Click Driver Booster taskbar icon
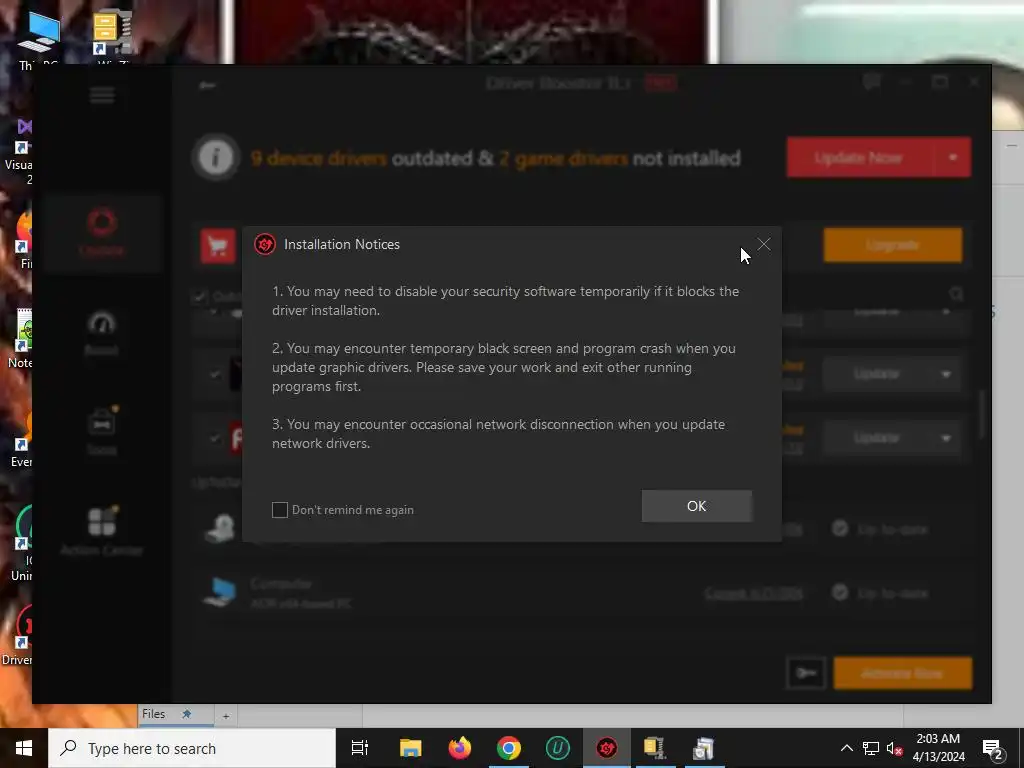 click(607, 748)
